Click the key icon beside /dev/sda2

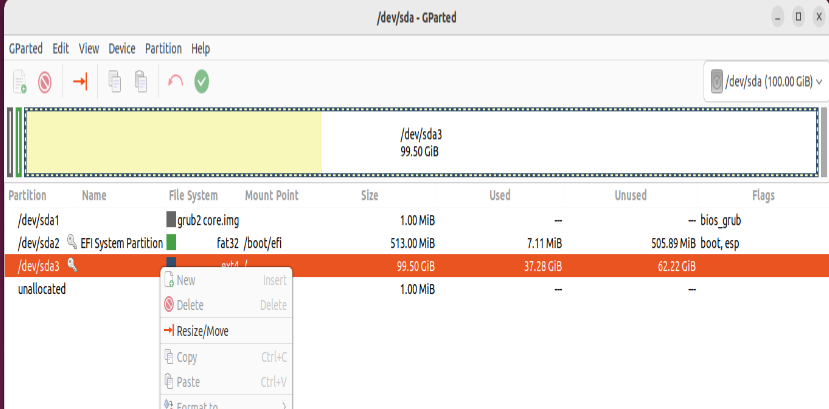click(x=72, y=243)
